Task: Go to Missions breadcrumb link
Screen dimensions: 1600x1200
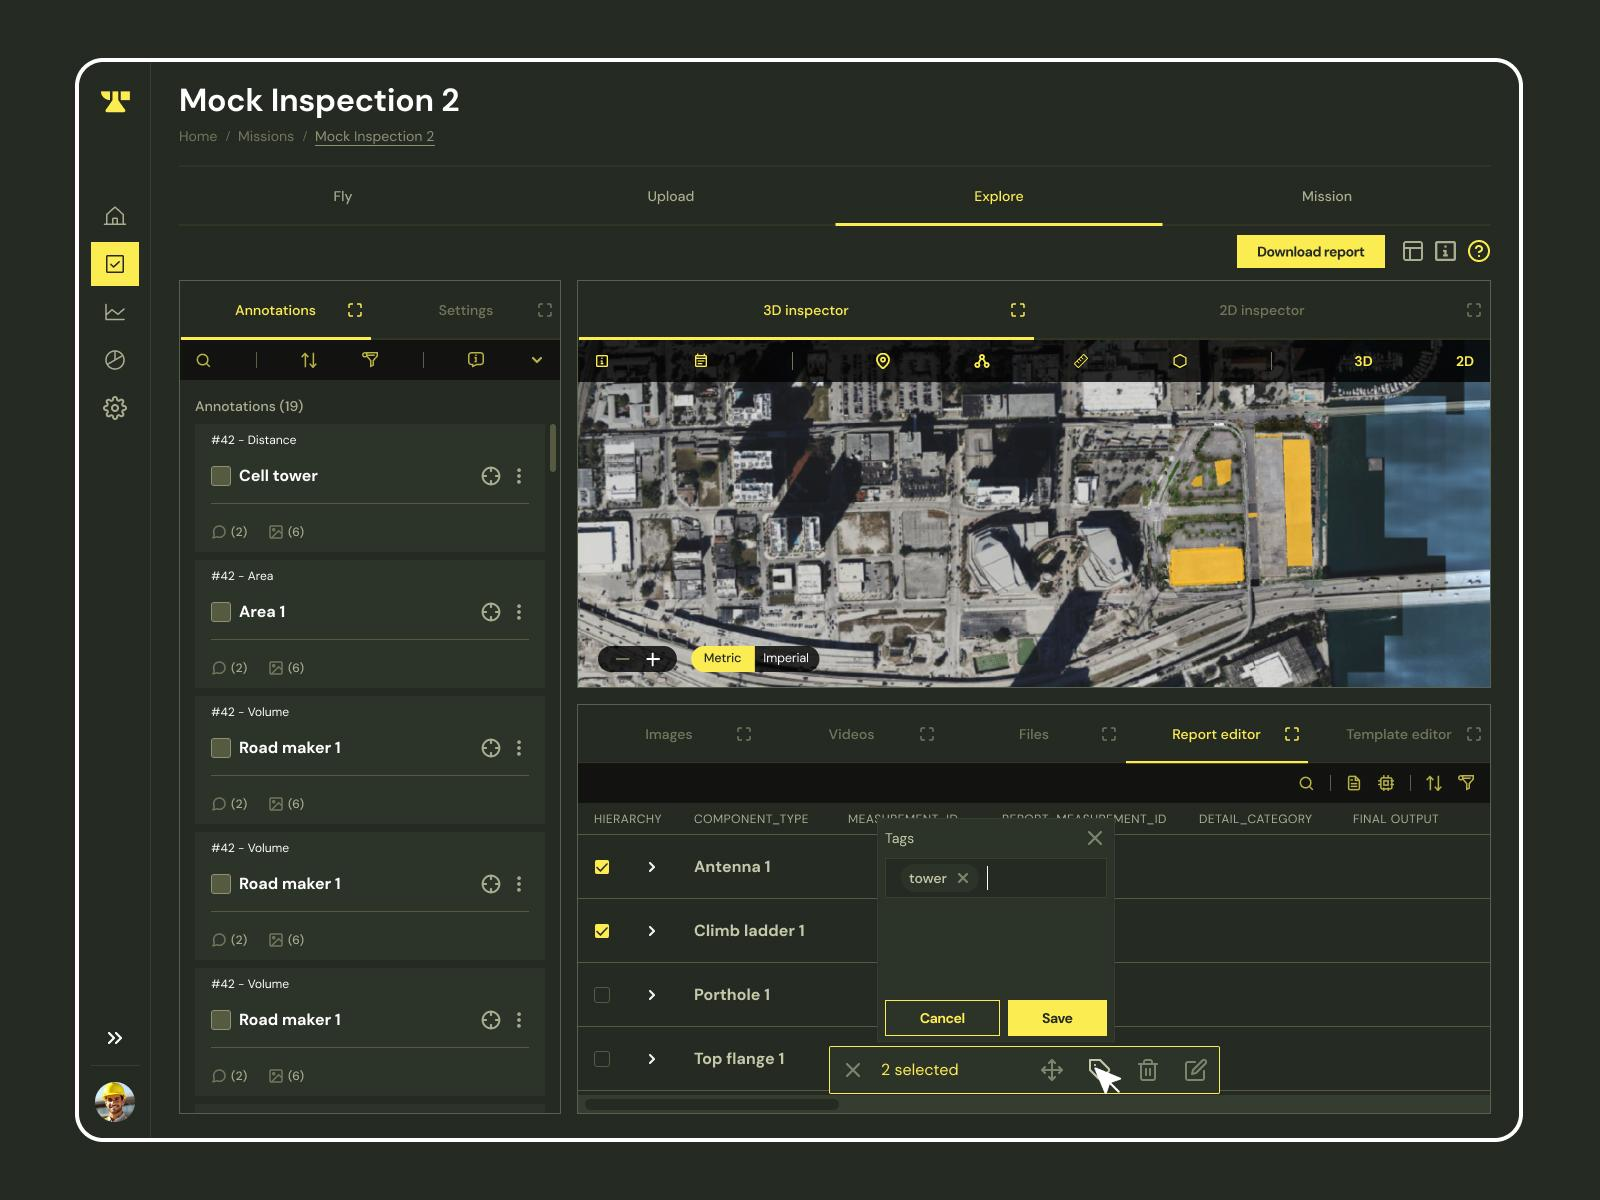Action: click(266, 136)
